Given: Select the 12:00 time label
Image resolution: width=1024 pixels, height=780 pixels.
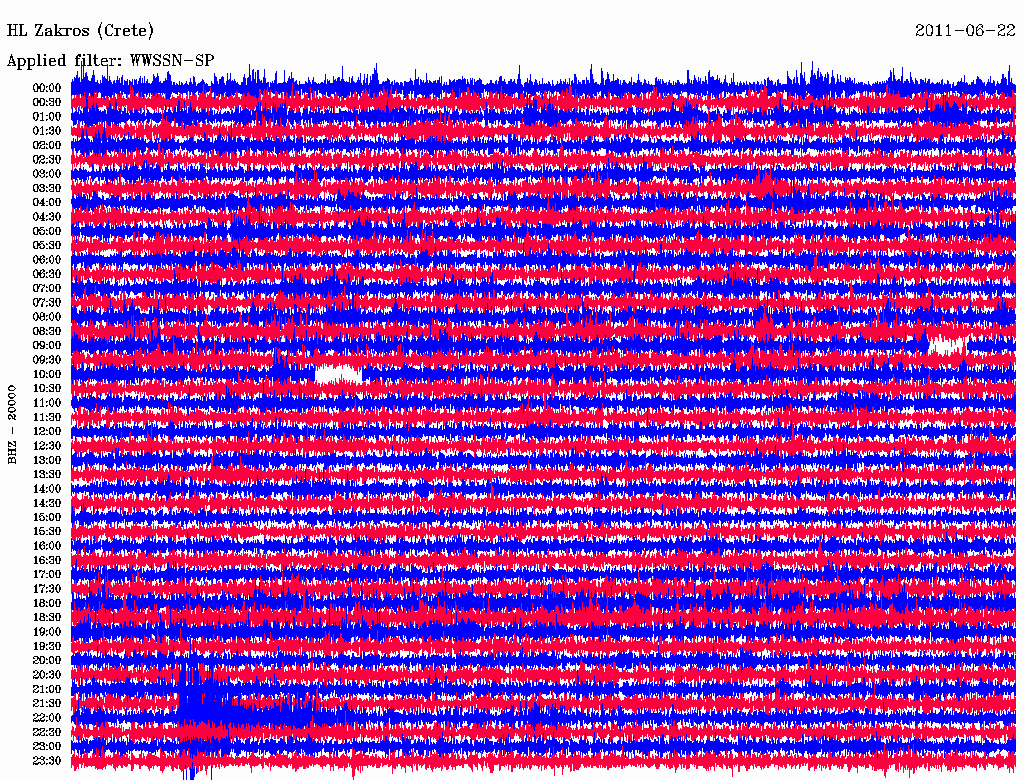Looking at the screenshot, I should coord(47,431).
